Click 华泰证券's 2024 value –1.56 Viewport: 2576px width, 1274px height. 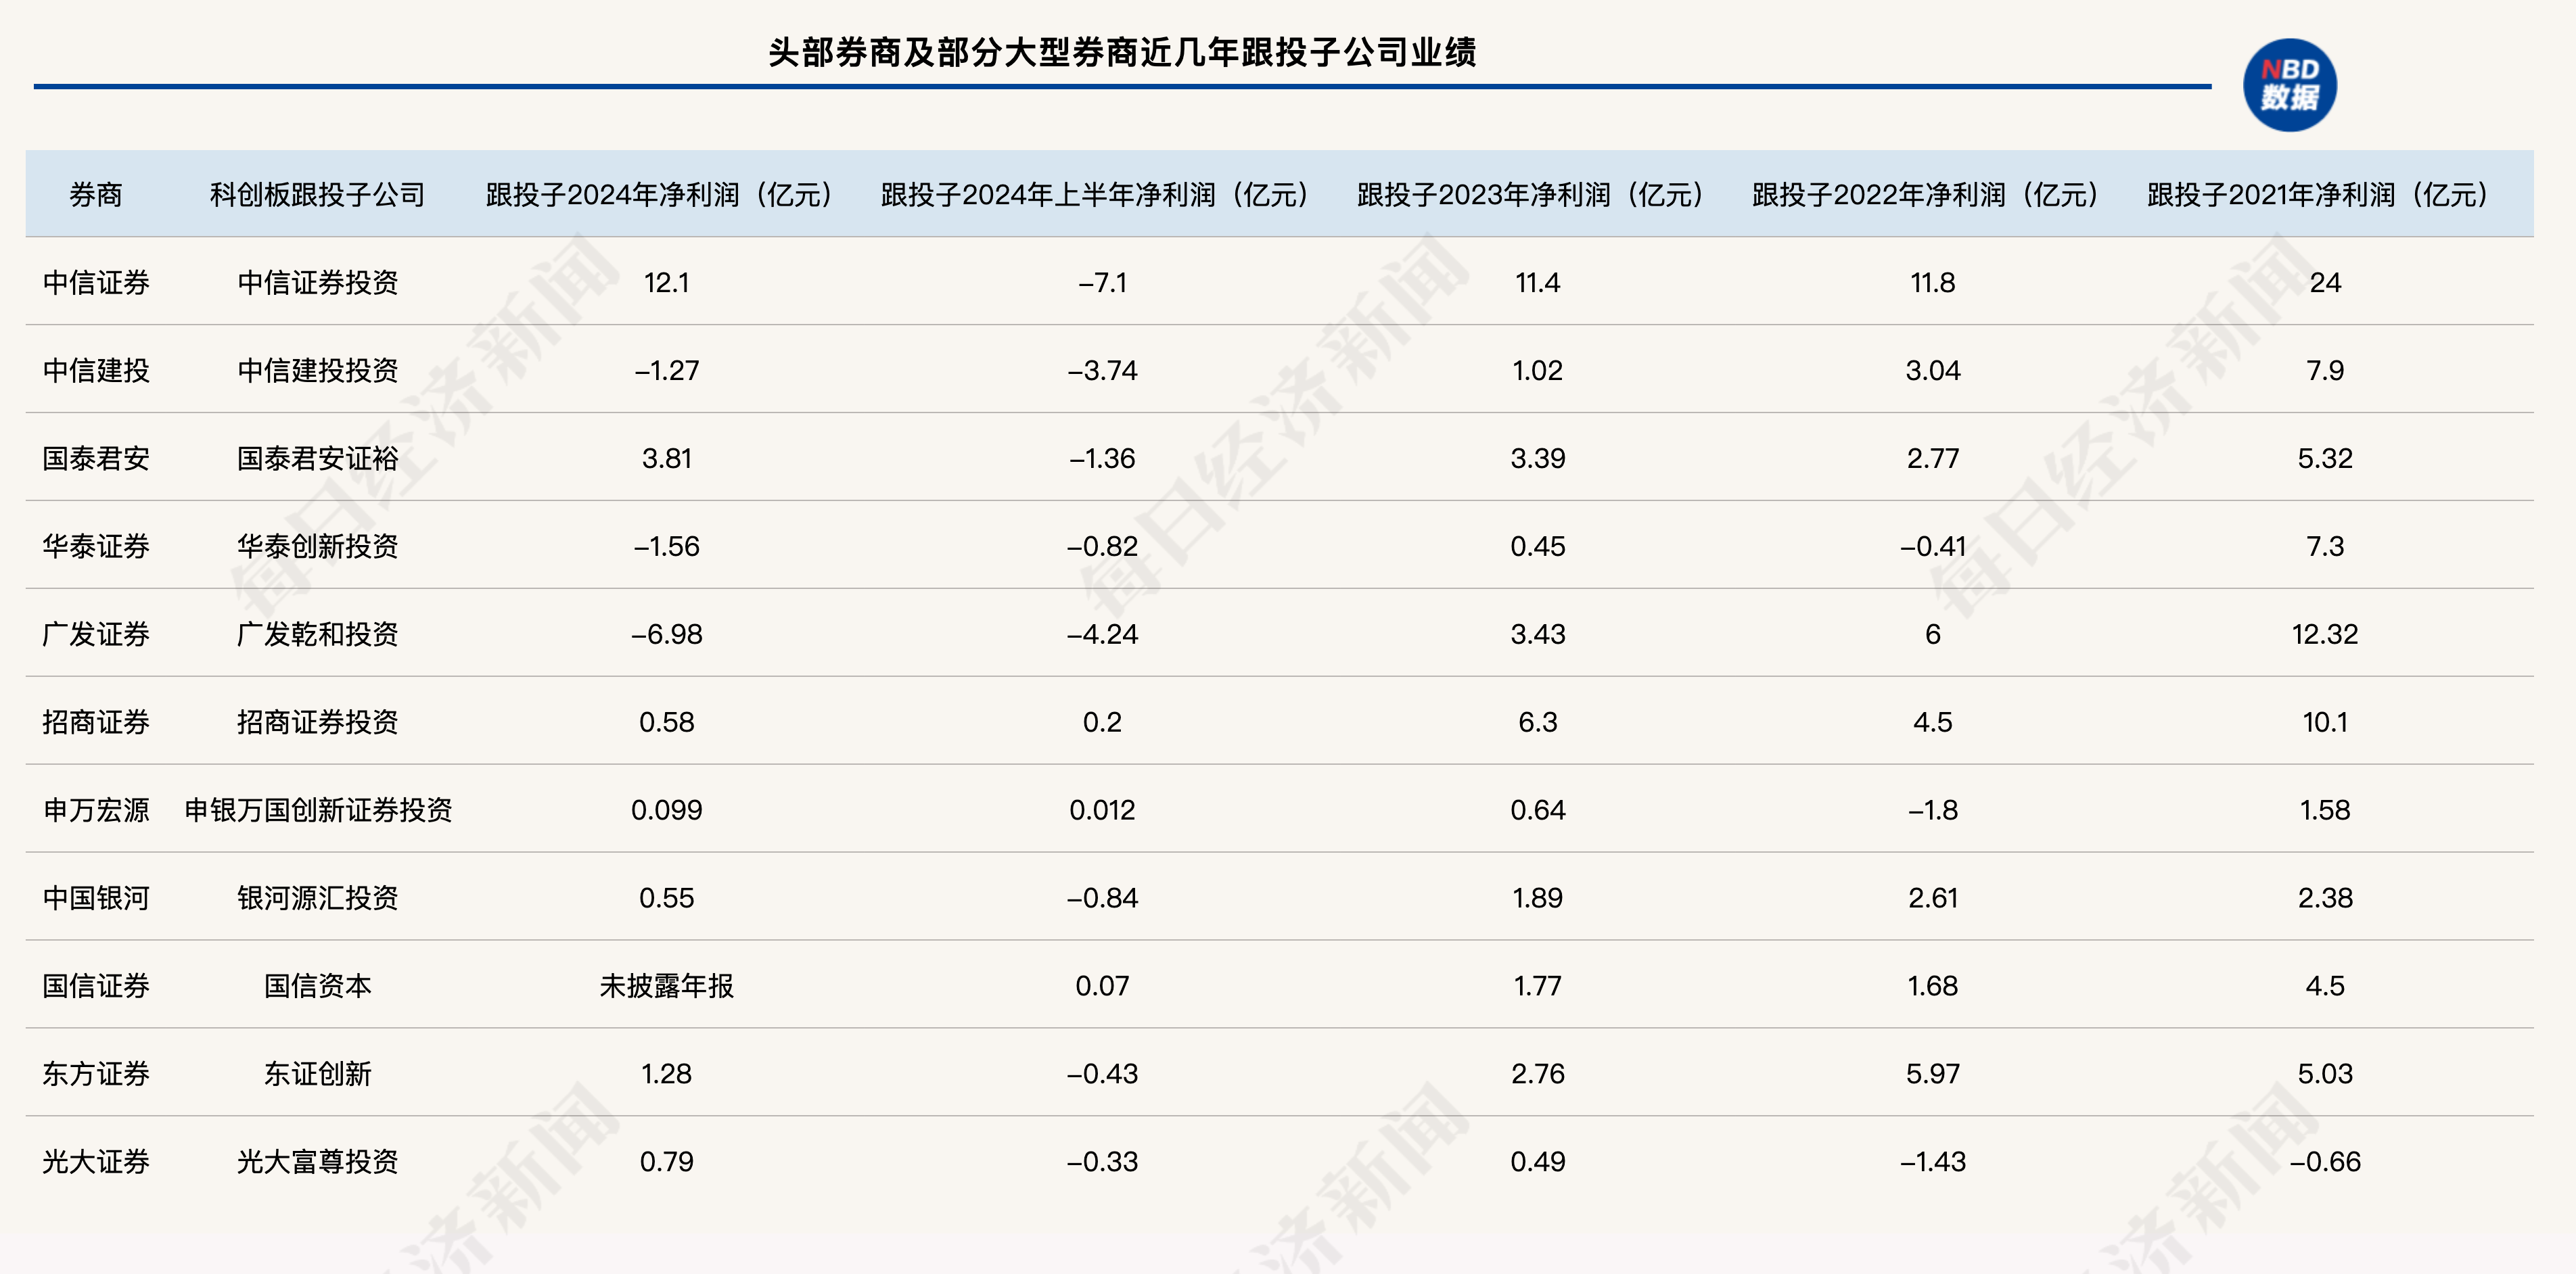coord(667,546)
